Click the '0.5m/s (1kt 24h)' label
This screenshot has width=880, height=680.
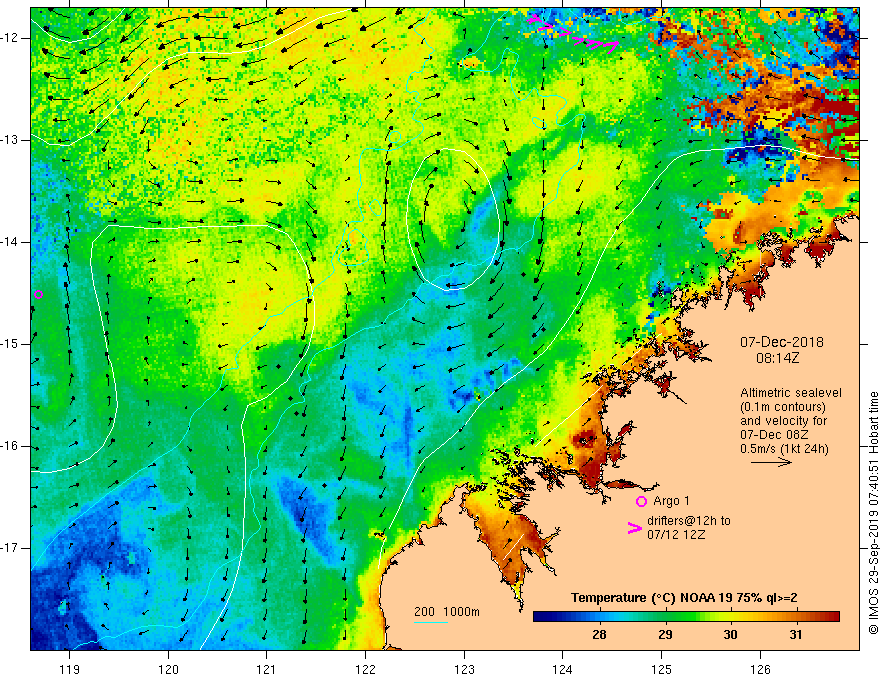point(784,448)
